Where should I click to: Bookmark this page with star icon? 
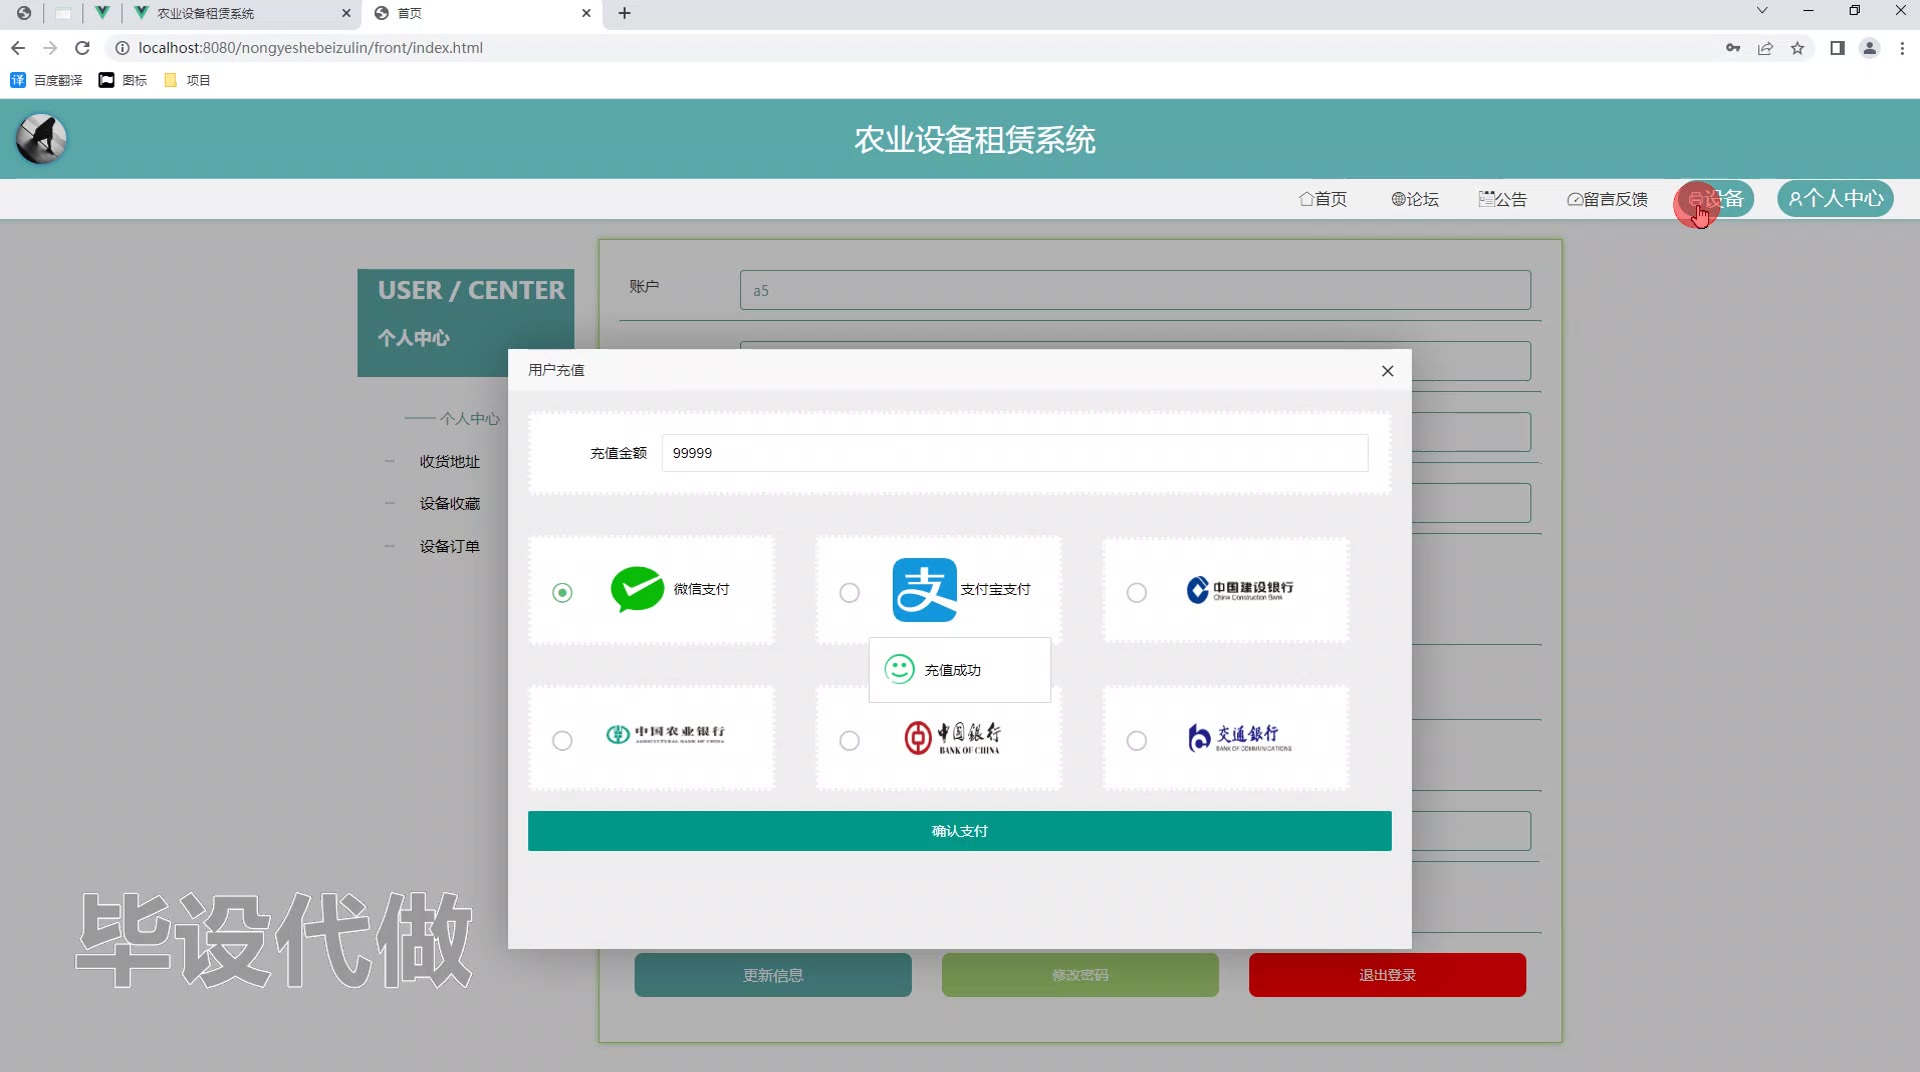click(1797, 48)
